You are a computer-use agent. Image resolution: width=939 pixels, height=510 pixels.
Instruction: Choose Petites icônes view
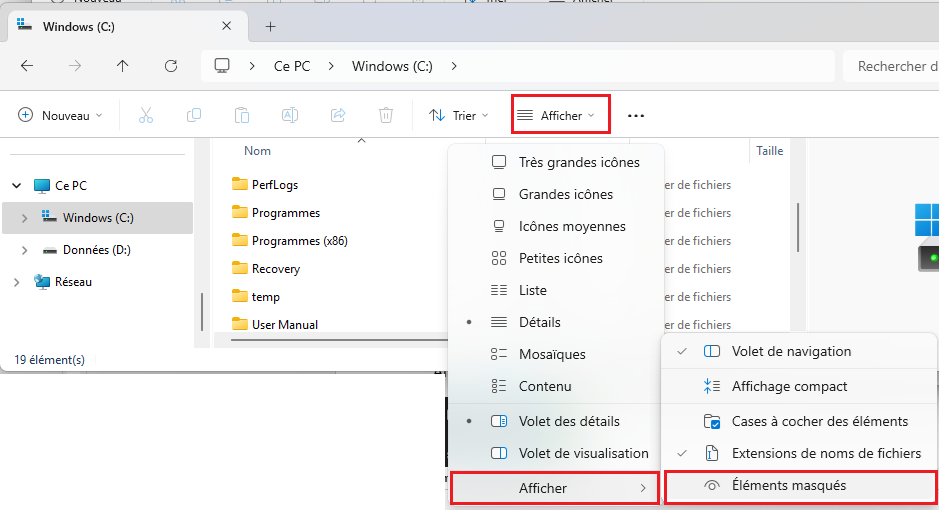(x=556, y=259)
